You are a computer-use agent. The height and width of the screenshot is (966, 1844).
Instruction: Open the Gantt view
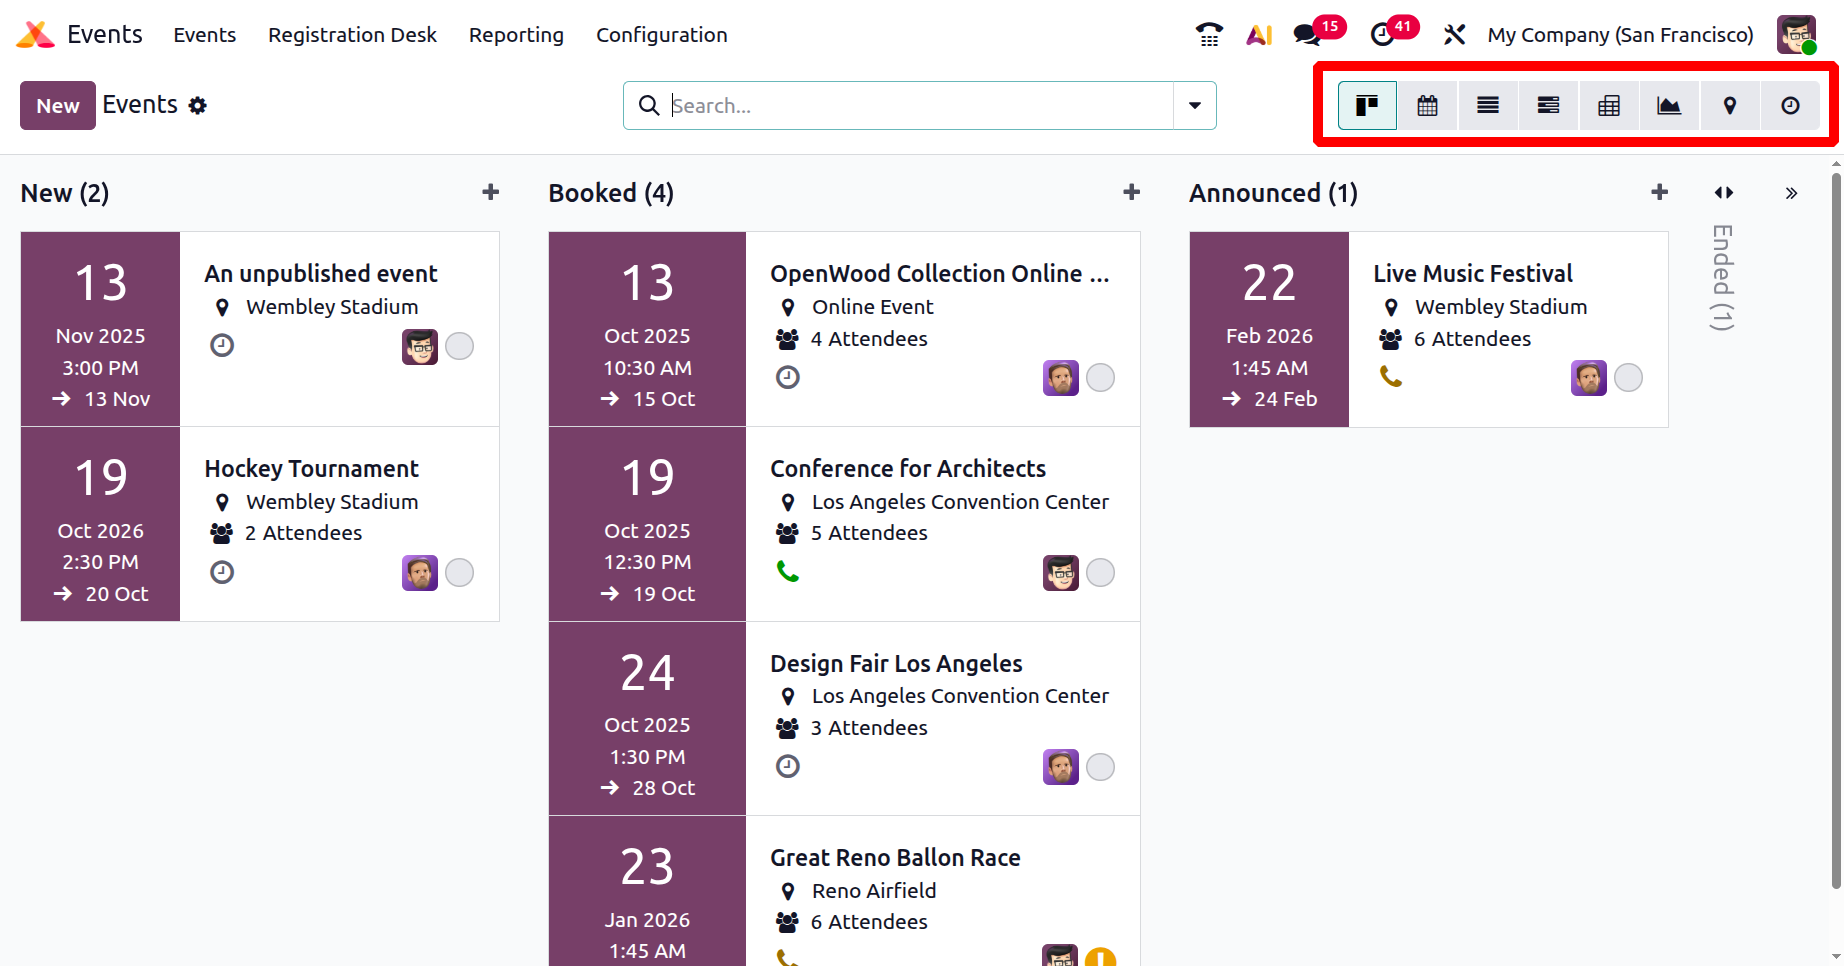[1548, 106]
